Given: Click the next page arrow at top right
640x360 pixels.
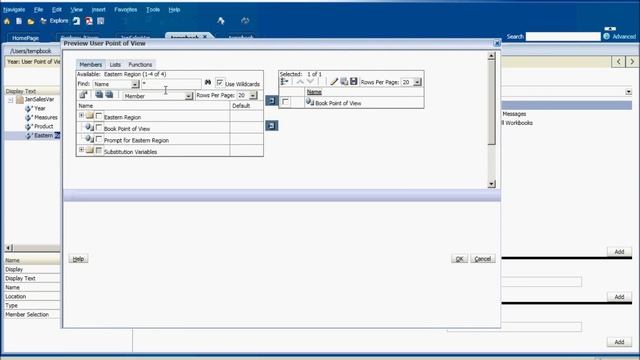Looking at the screenshot, I should pyautogui.click(x=632, y=62).
